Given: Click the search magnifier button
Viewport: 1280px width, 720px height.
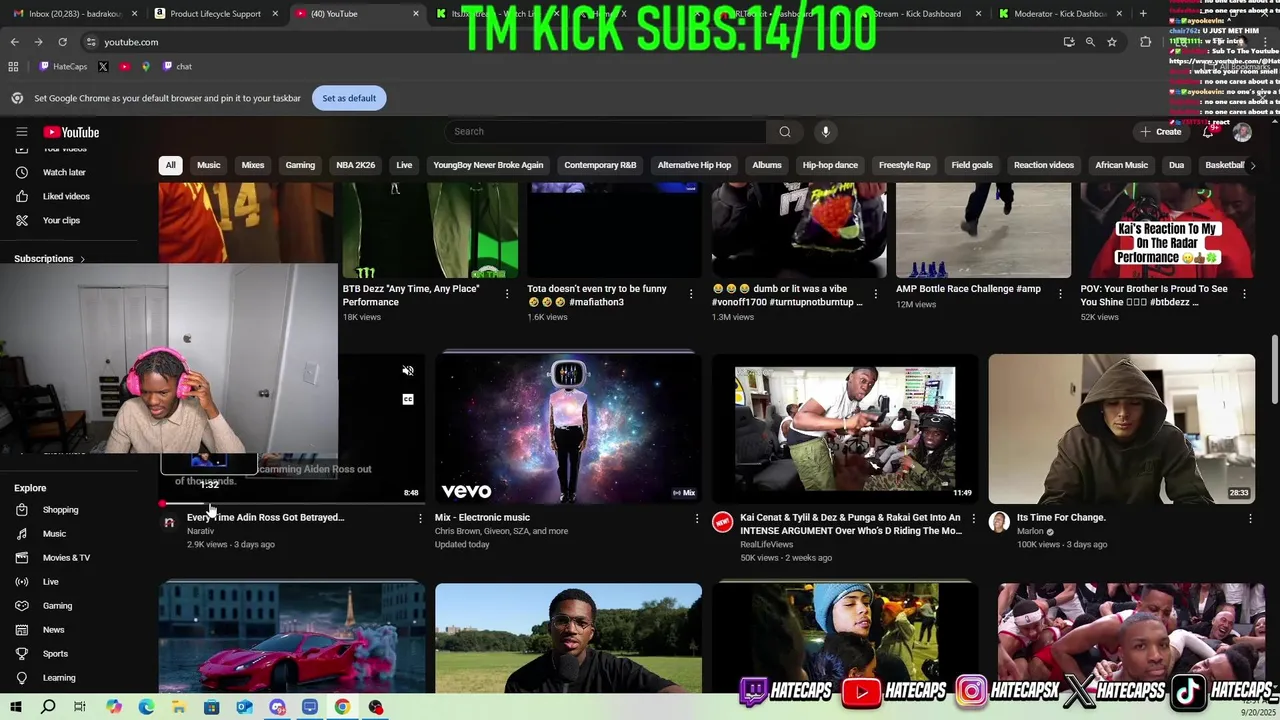Looking at the screenshot, I should (785, 131).
